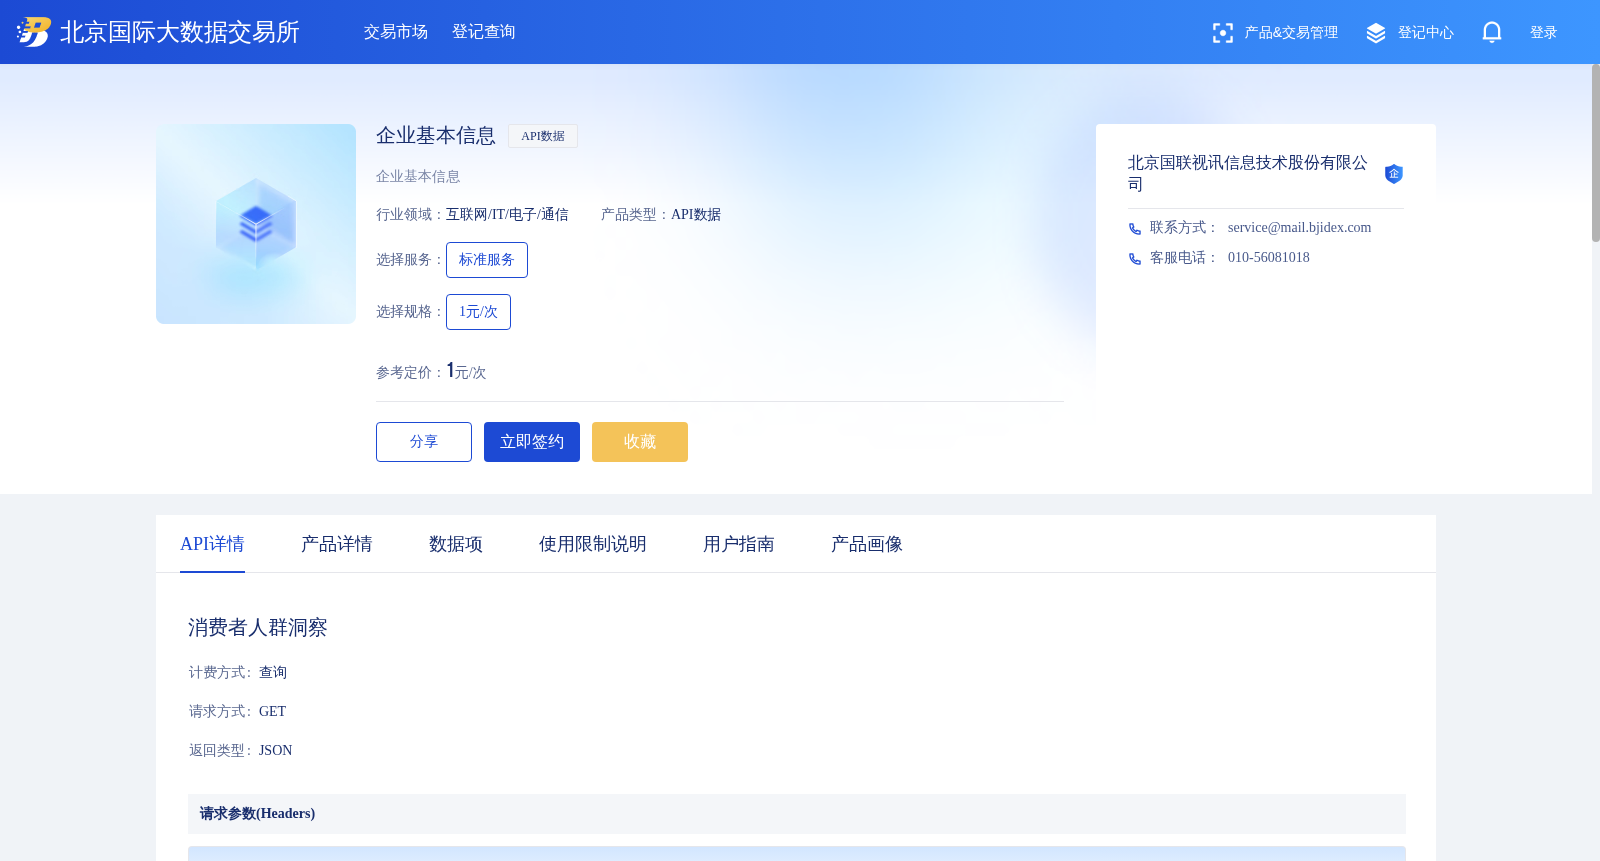1600x861 pixels.
Task: Click the phone icon beside 联系方式
Action: click(1135, 229)
